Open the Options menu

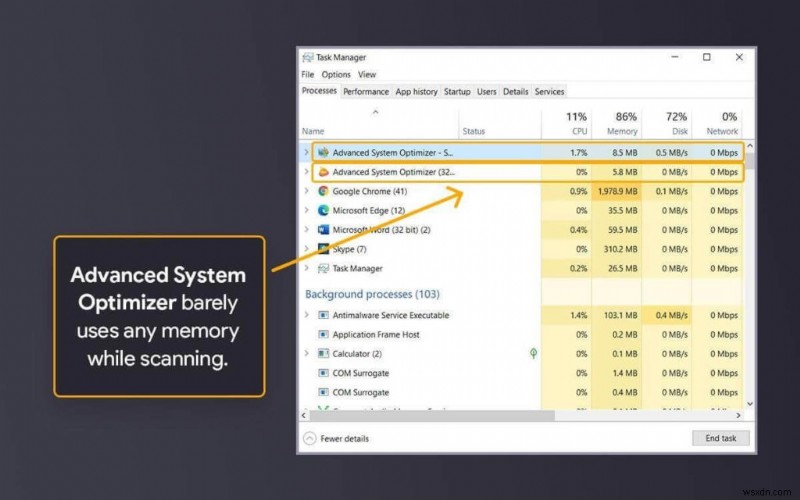point(336,74)
